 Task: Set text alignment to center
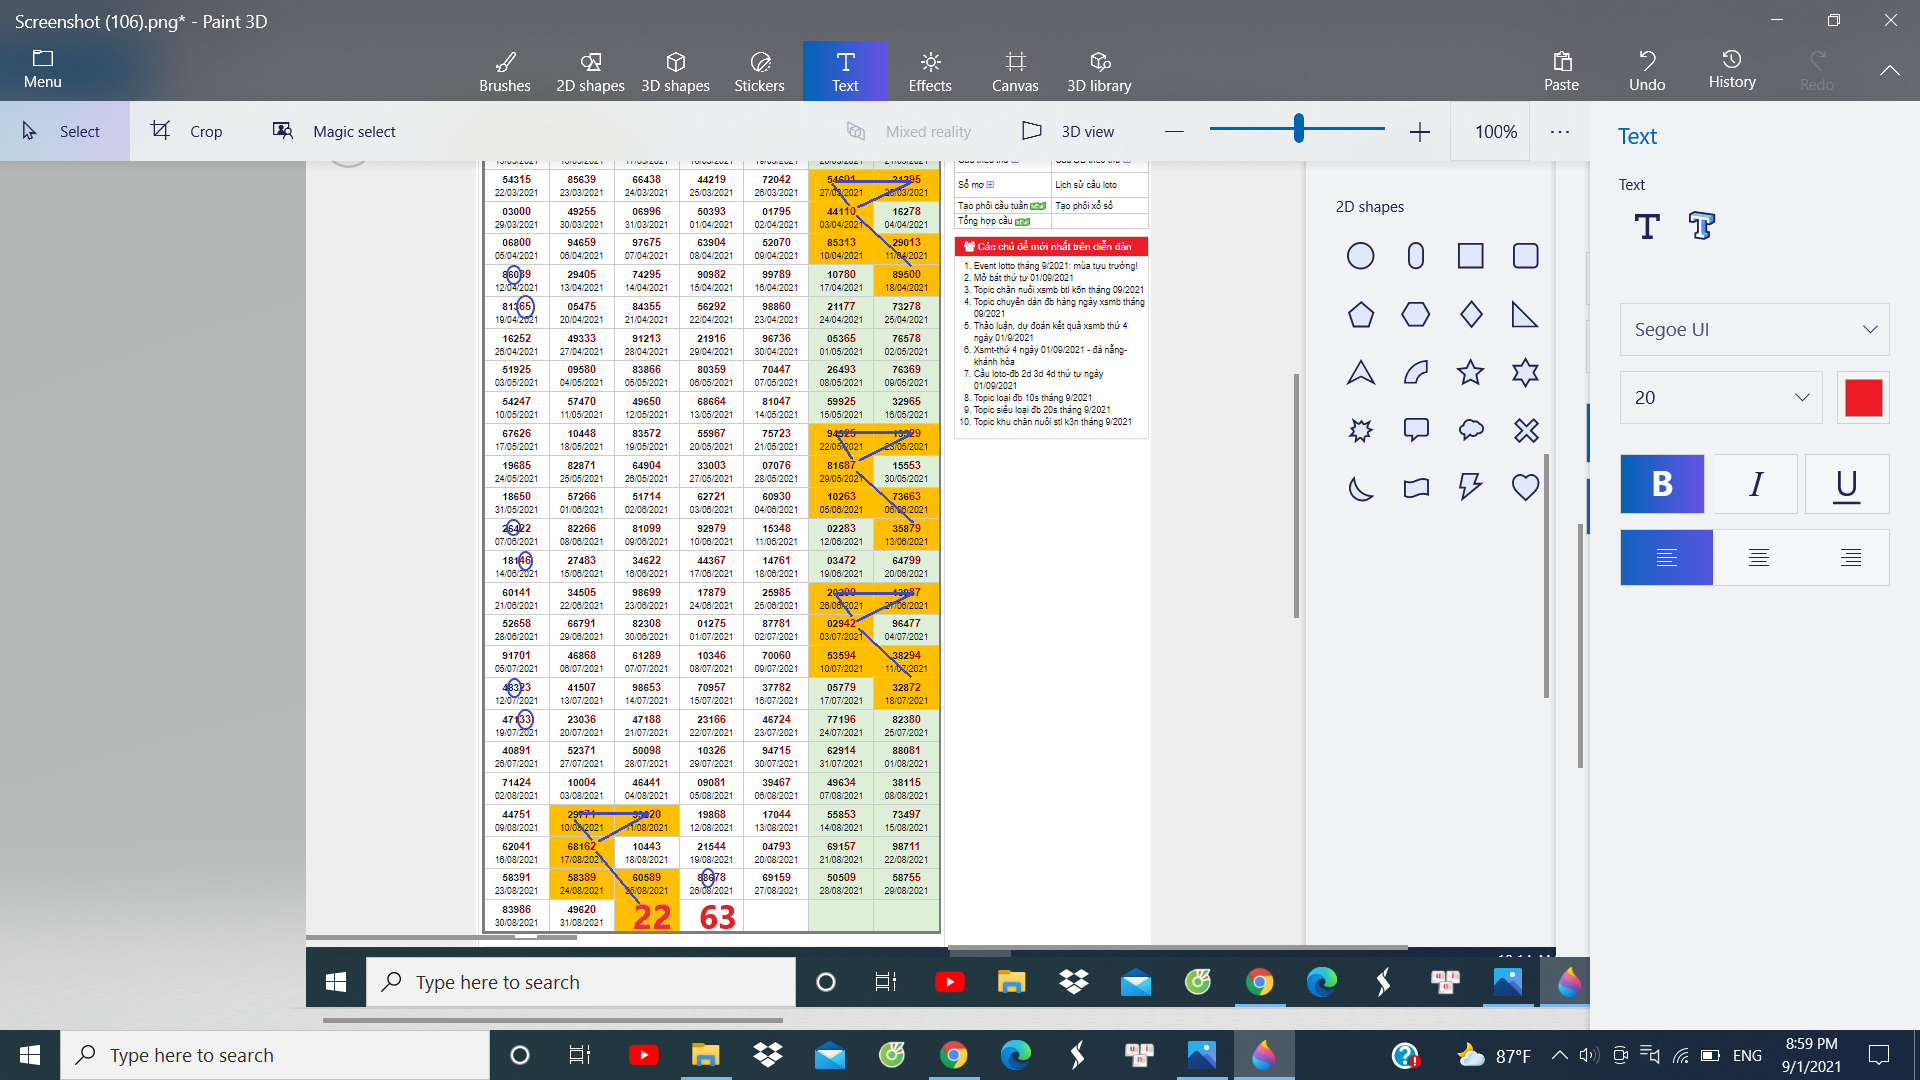pos(1758,557)
